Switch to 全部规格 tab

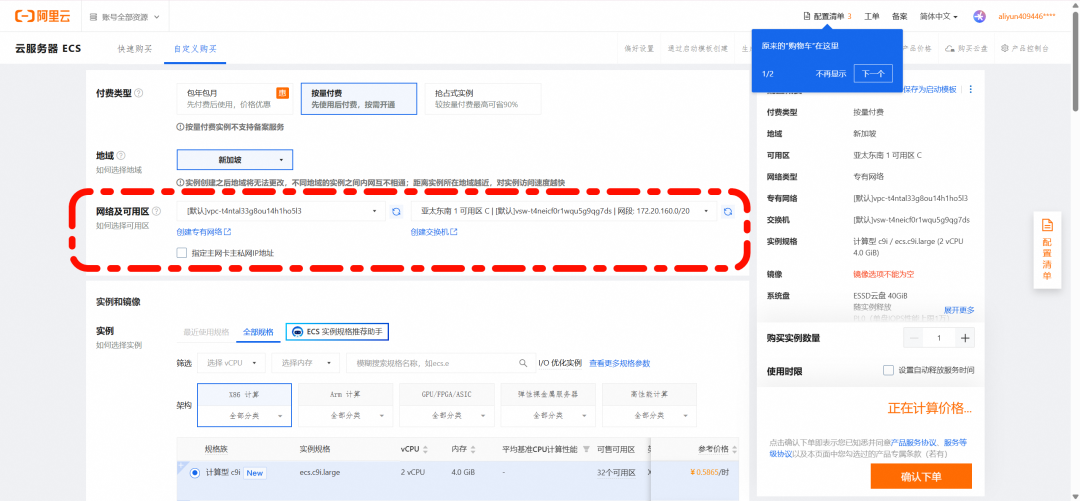point(258,332)
